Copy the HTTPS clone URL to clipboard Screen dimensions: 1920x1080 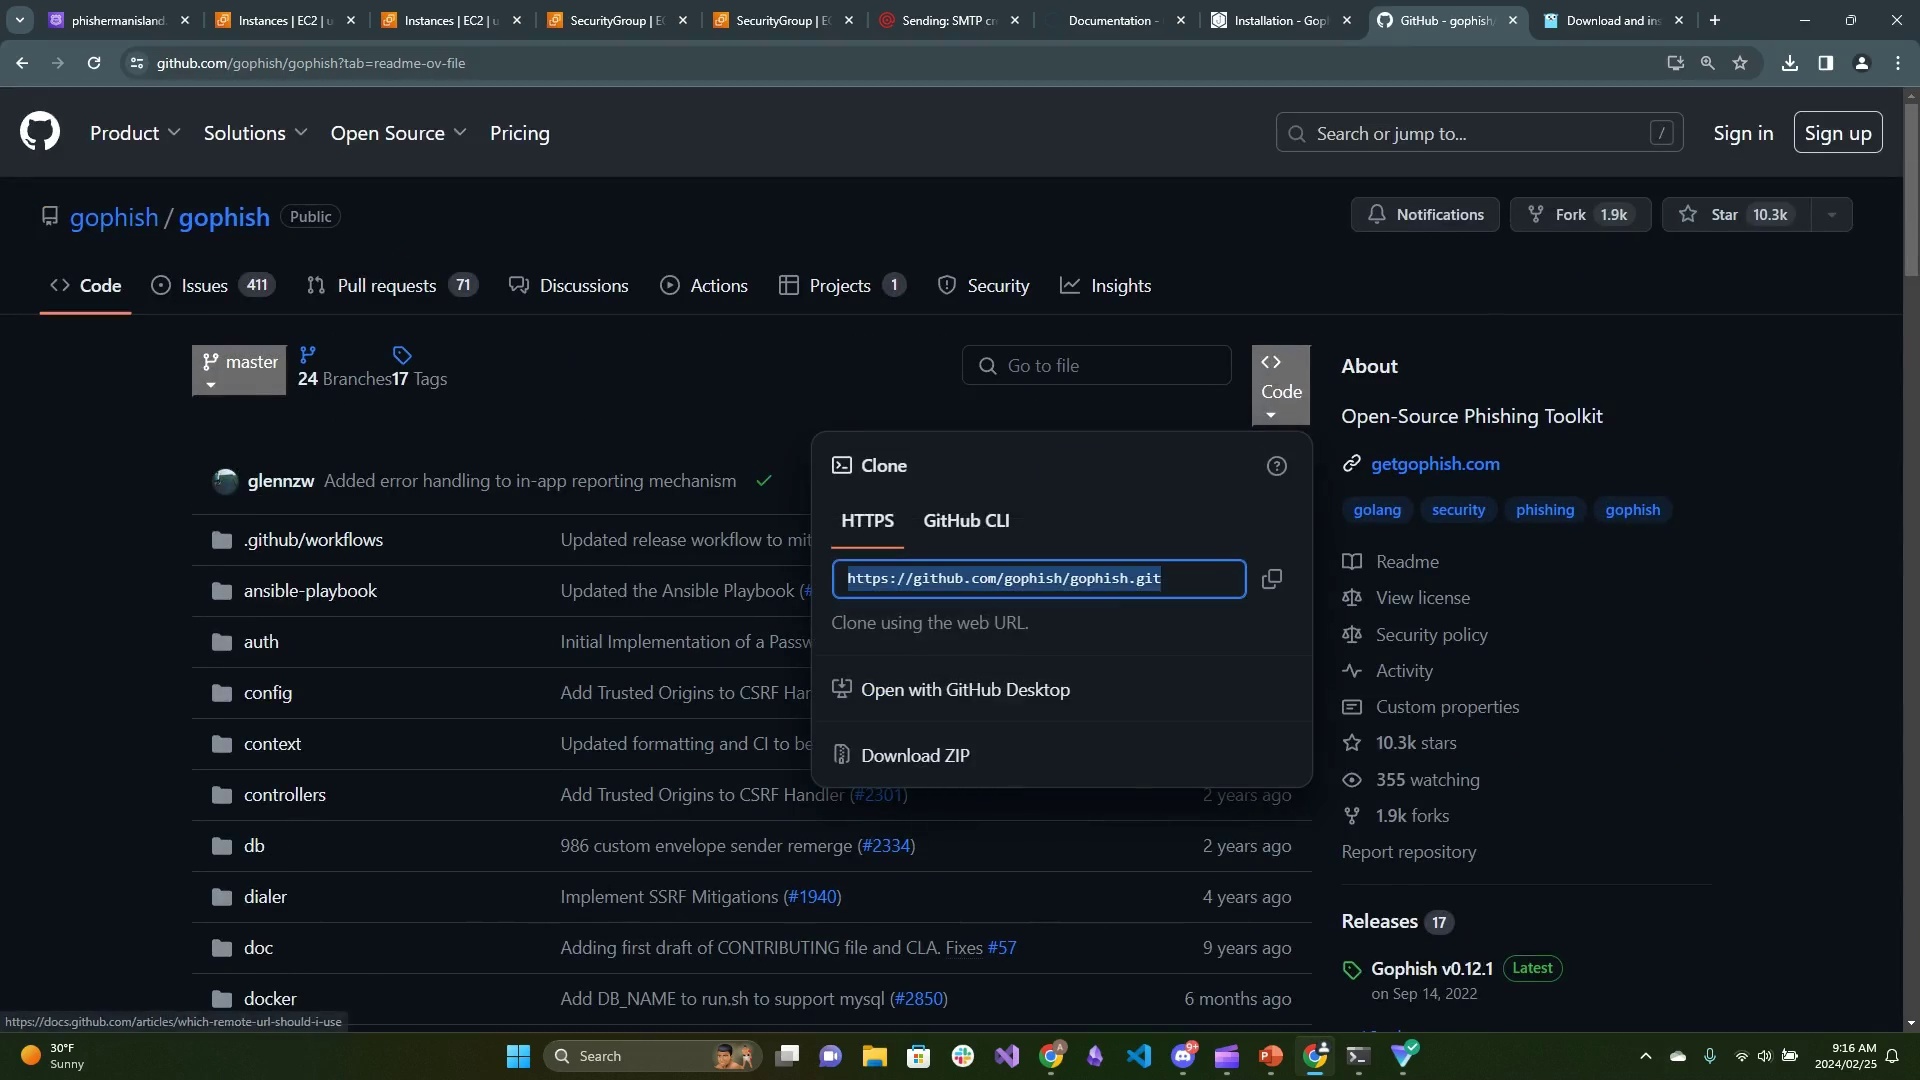(1271, 579)
